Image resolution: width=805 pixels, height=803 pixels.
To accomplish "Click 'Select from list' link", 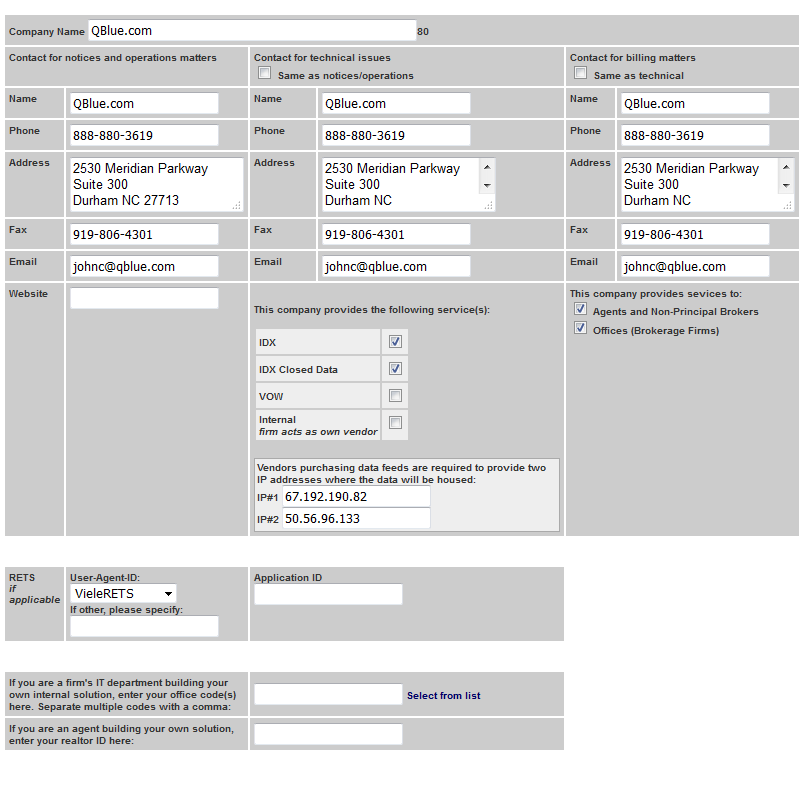I will pos(443,696).
